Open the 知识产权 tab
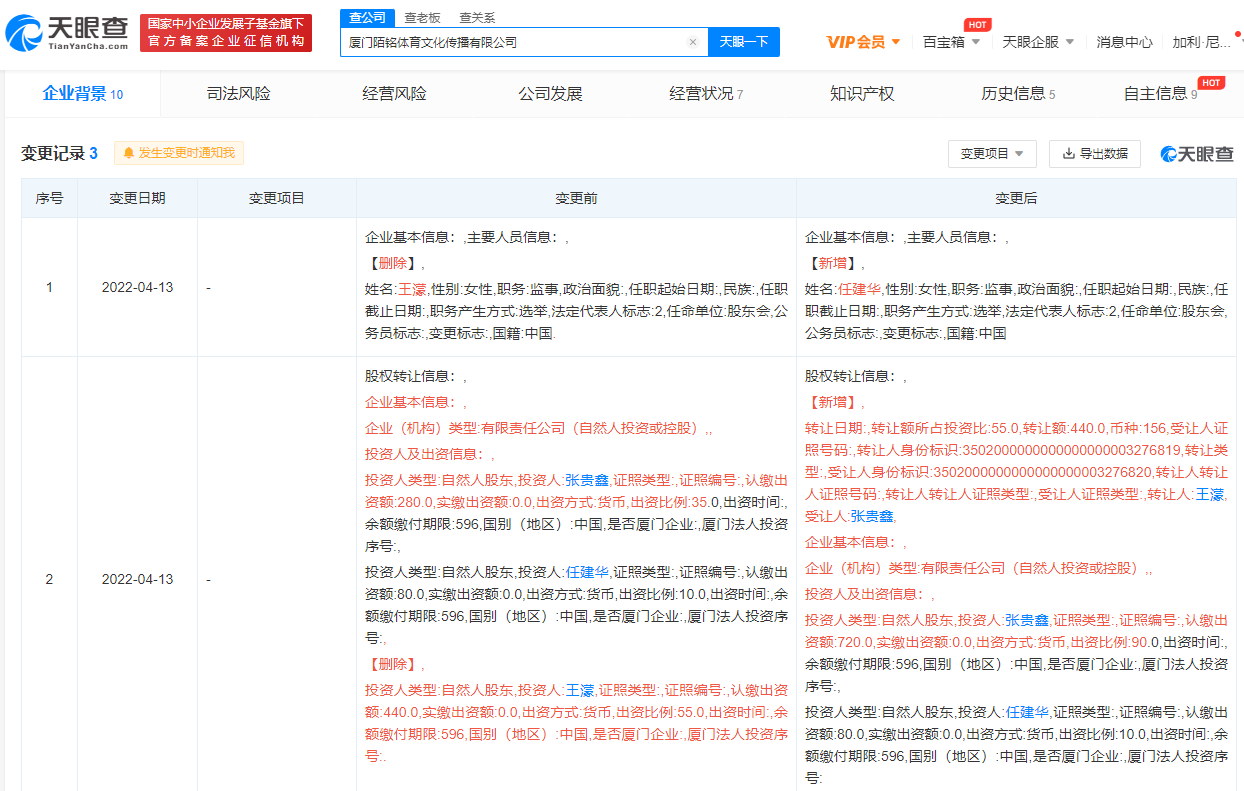 click(861, 94)
